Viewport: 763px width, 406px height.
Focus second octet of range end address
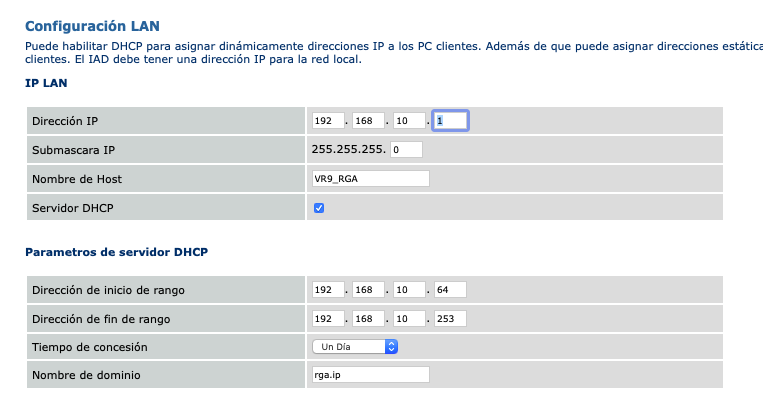369,319
